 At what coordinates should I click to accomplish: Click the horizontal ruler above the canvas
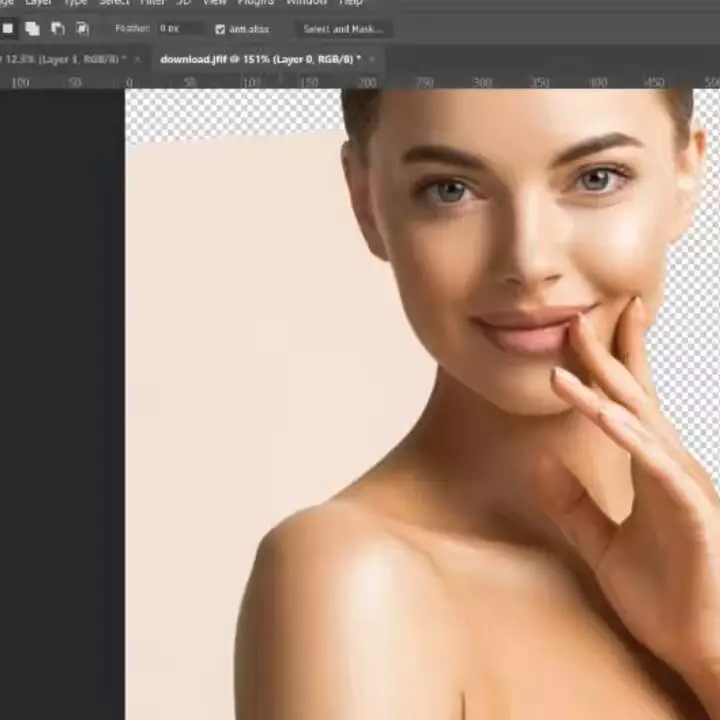pos(400,82)
